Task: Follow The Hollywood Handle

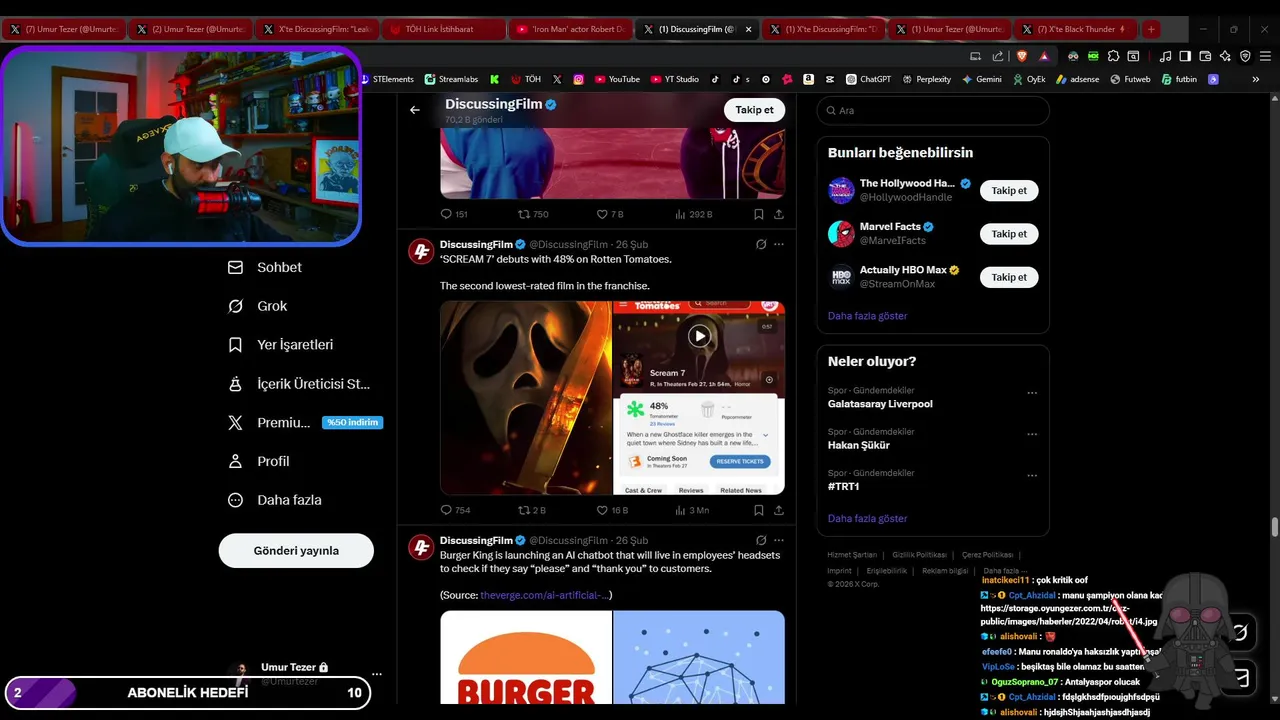Action: [1009, 190]
